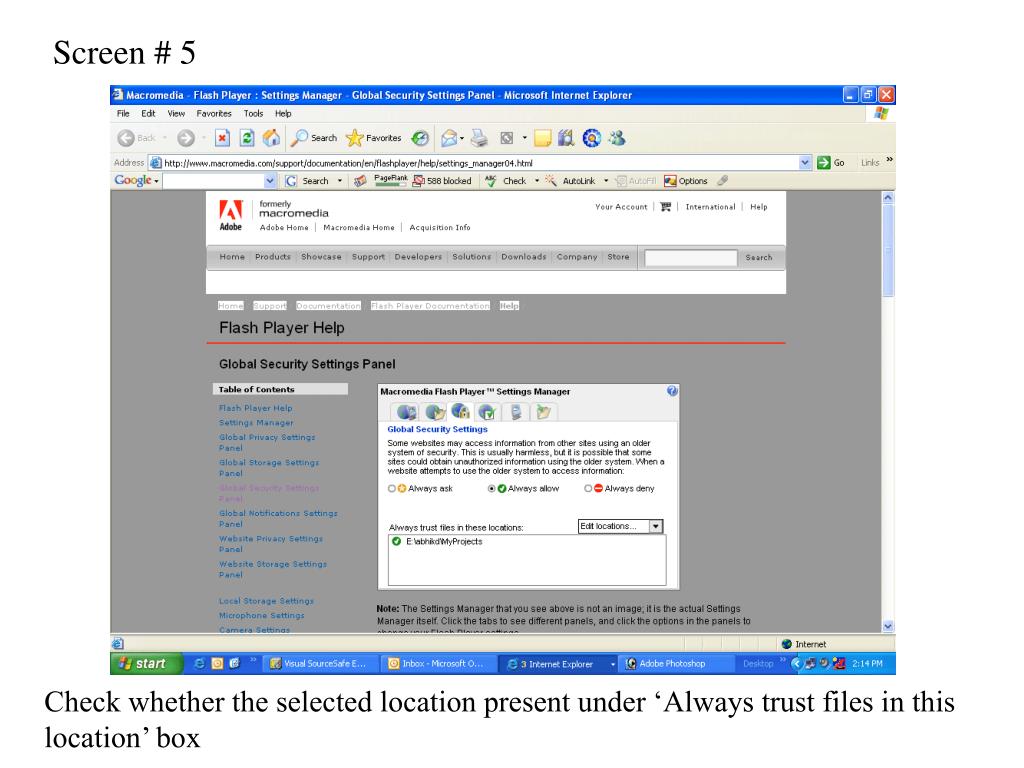The width and height of the screenshot is (1024, 768).
Task: Open the Help menu in IE
Action: pyautogui.click(x=283, y=114)
